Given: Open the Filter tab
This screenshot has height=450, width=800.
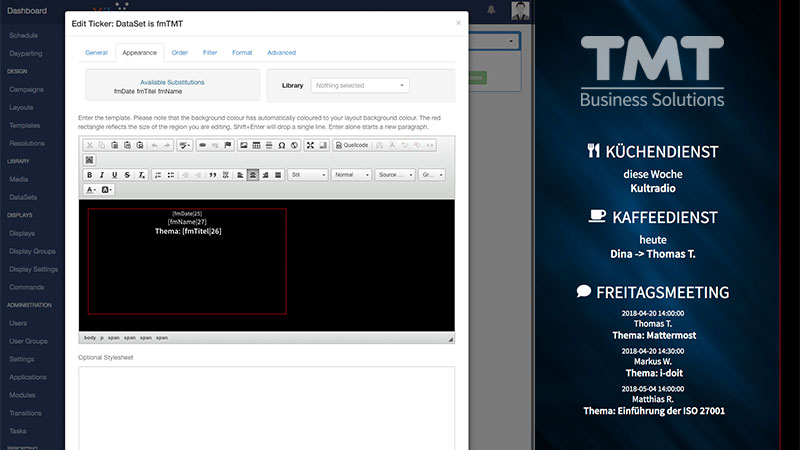Looking at the screenshot, I should click(210, 53).
